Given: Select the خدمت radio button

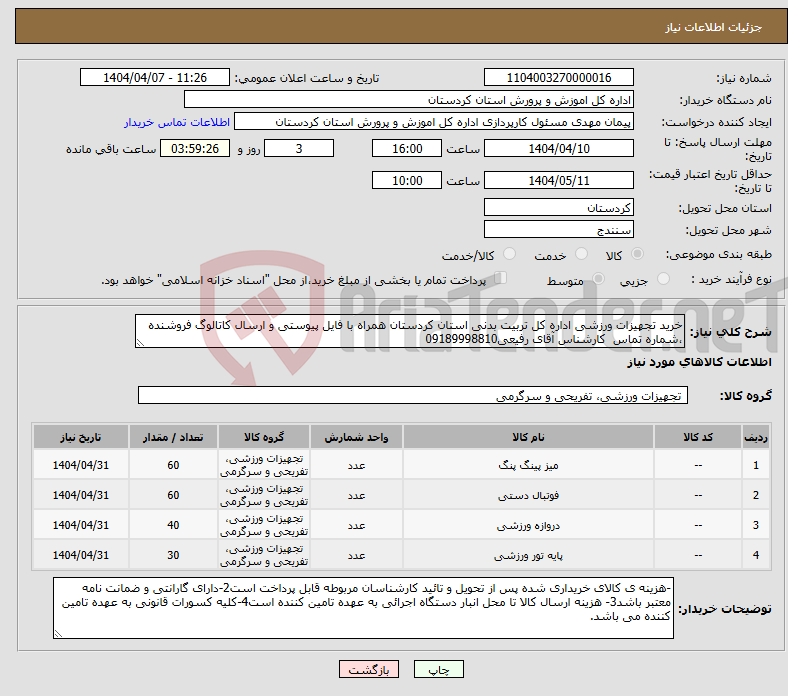Looking at the screenshot, I should tap(581, 254).
